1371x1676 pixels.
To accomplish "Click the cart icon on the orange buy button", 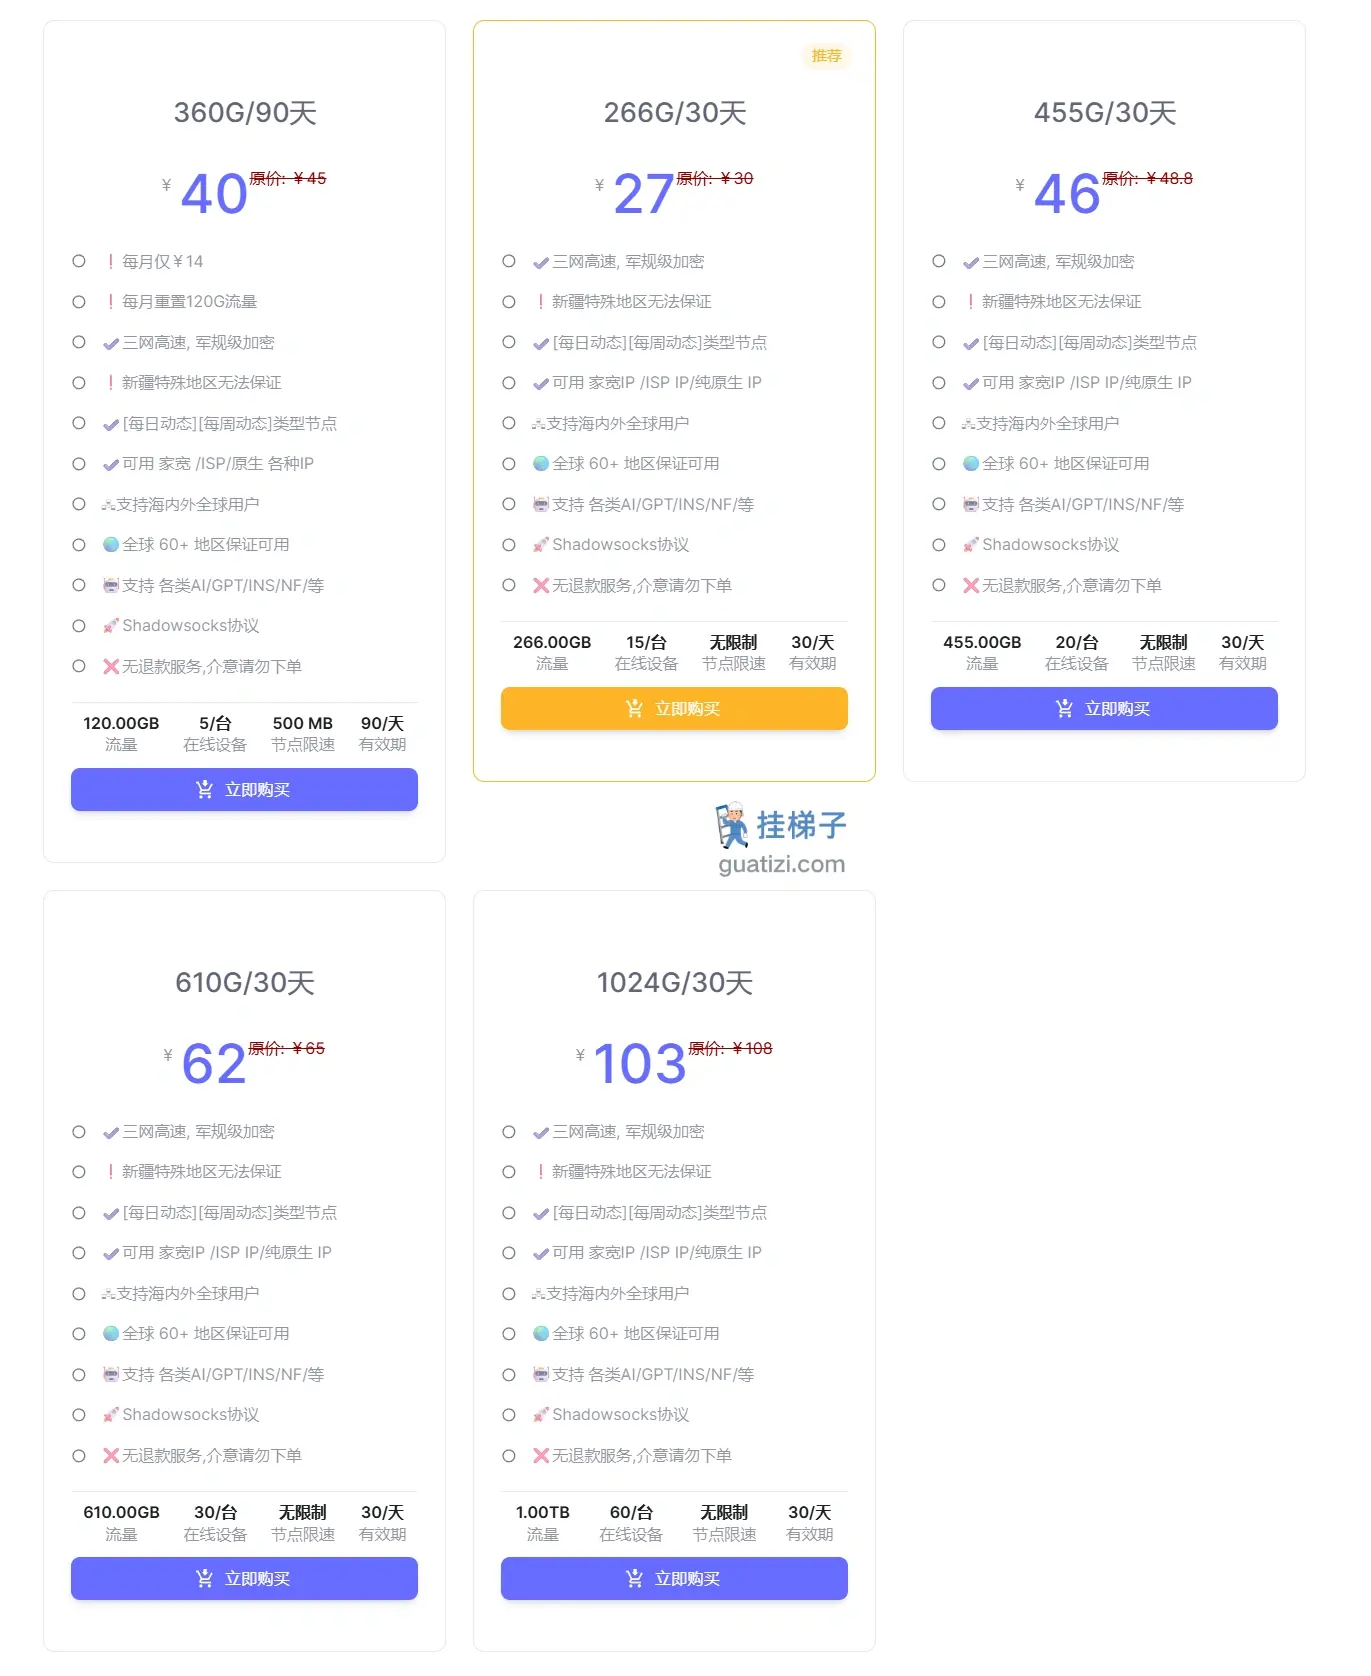I will tap(634, 708).
